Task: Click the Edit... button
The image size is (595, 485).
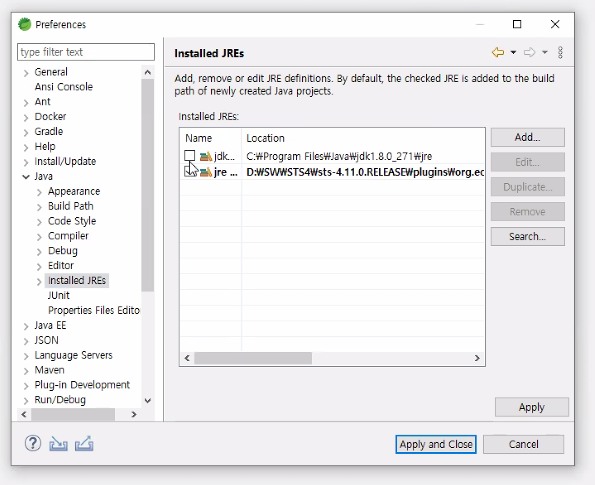Action: 527,162
